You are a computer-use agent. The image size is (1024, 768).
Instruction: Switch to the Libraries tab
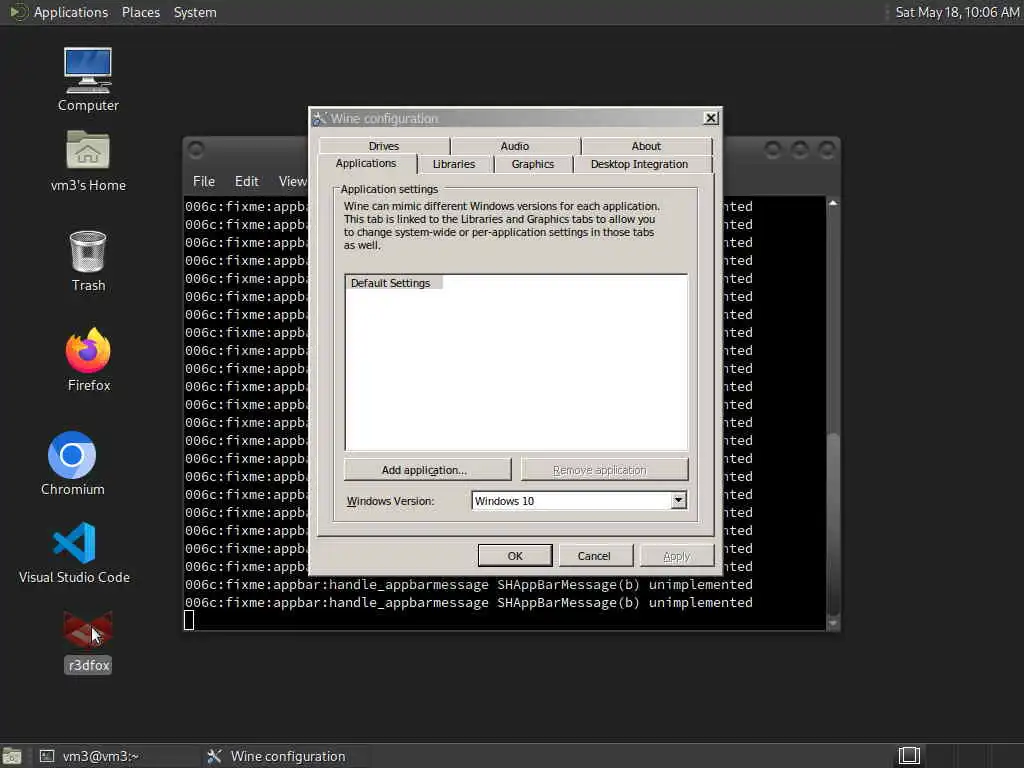(x=454, y=164)
